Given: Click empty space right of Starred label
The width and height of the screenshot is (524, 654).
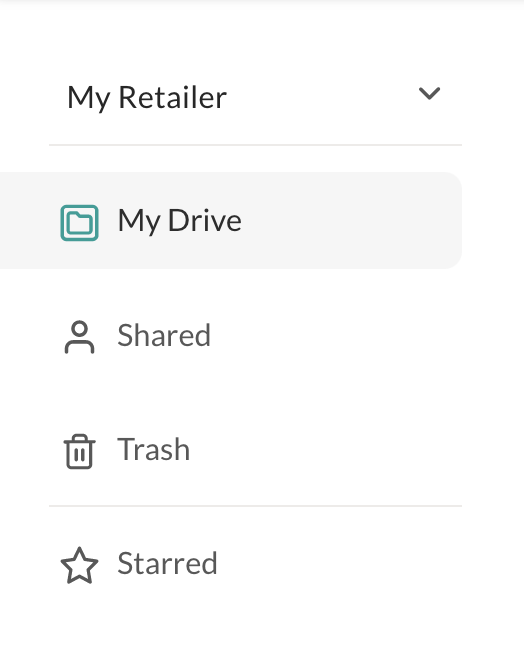Looking at the screenshot, I should 340,563.
